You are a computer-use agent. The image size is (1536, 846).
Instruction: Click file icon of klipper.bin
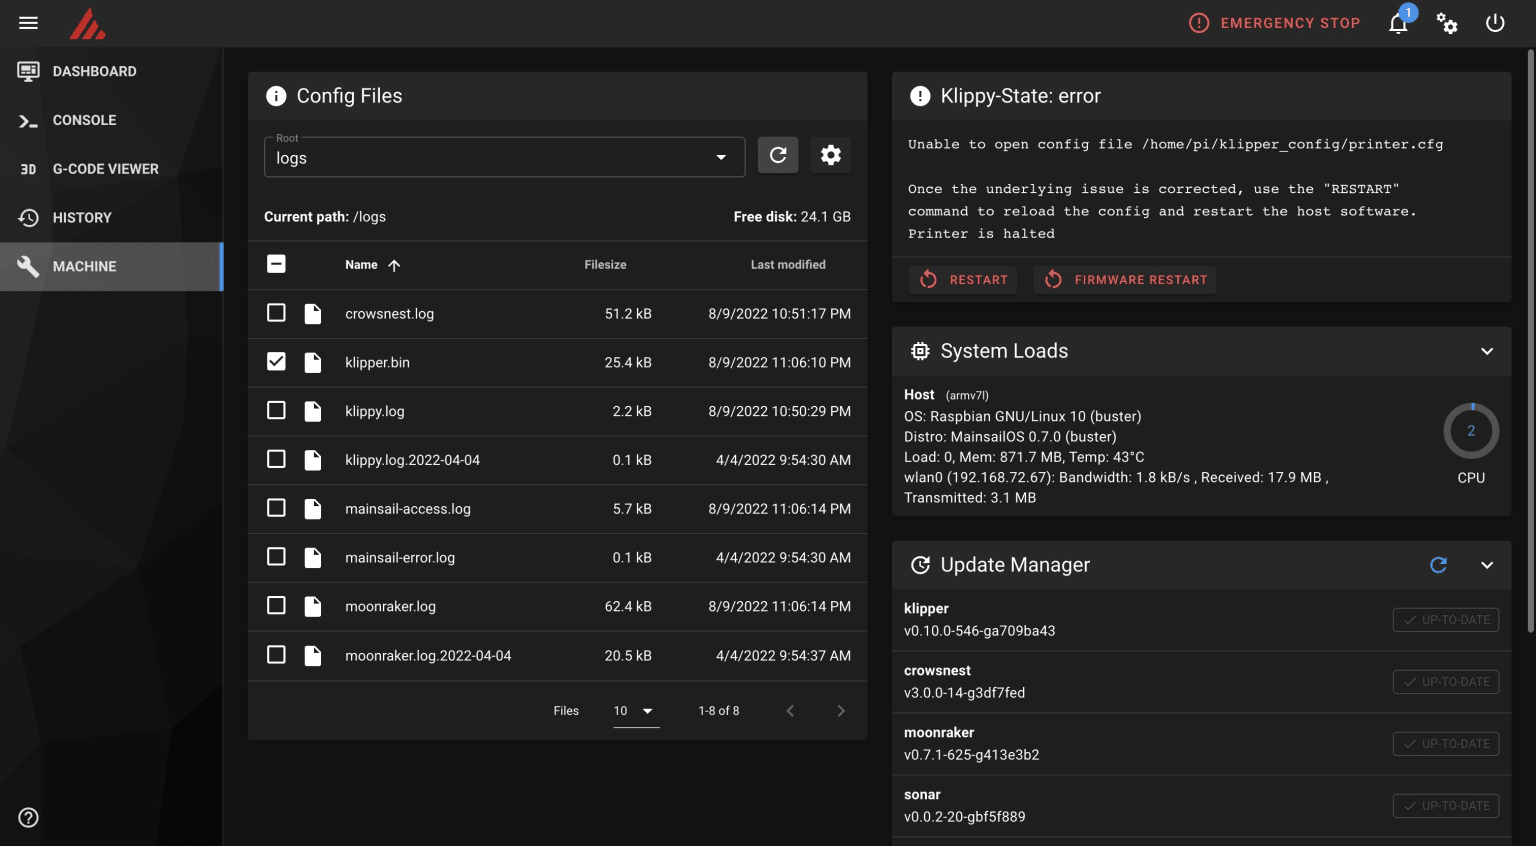313,363
